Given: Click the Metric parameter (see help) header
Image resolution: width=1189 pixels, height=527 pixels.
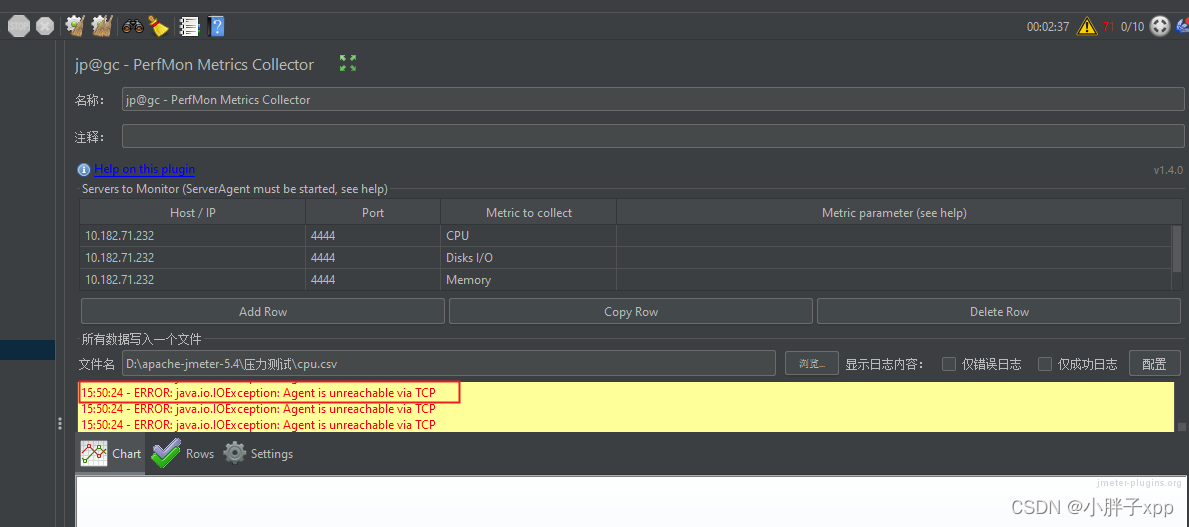Looking at the screenshot, I should point(894,212).
